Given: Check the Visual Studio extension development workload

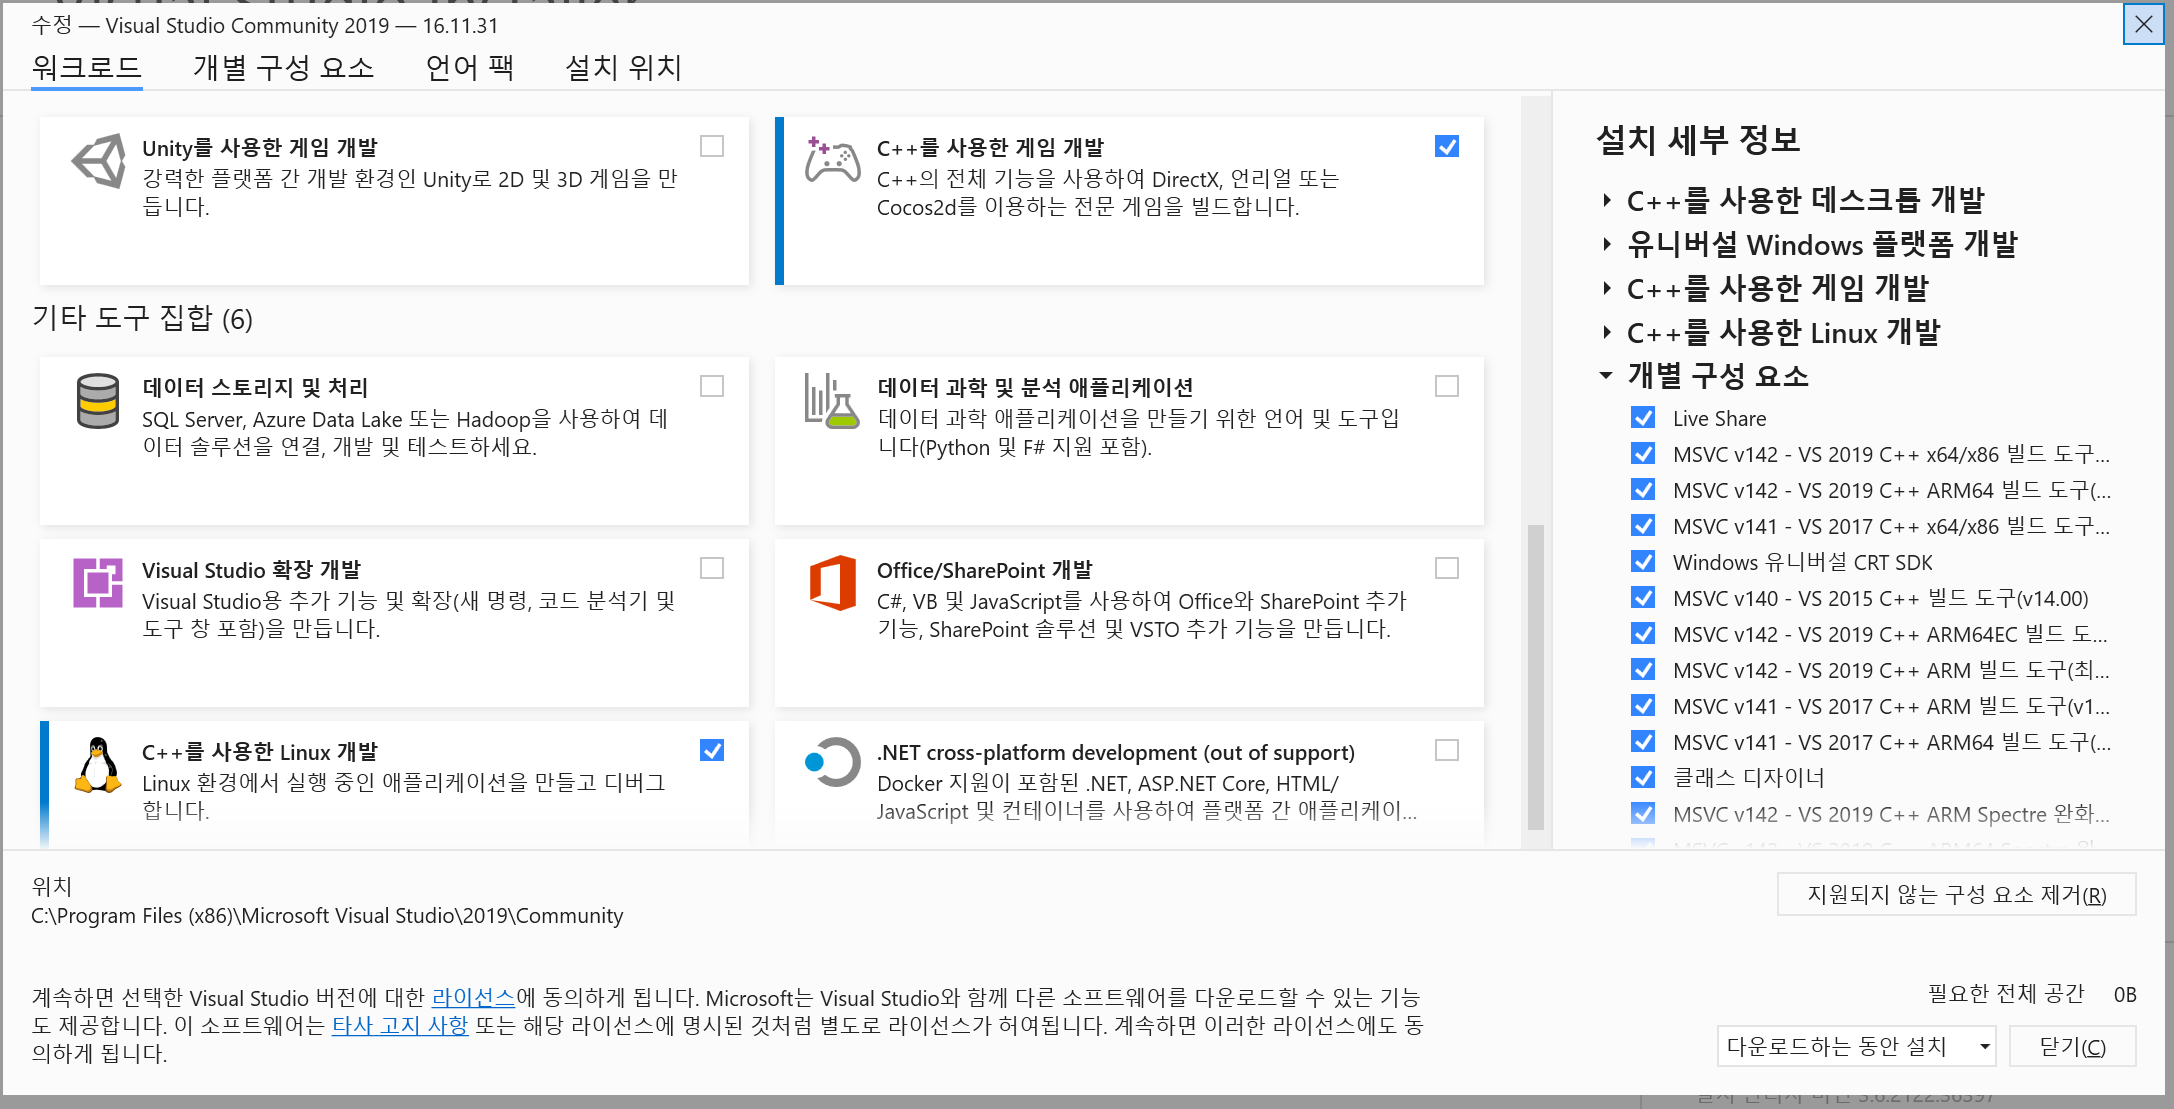Looking at the screenshot, I should click(x=712, y=568).
